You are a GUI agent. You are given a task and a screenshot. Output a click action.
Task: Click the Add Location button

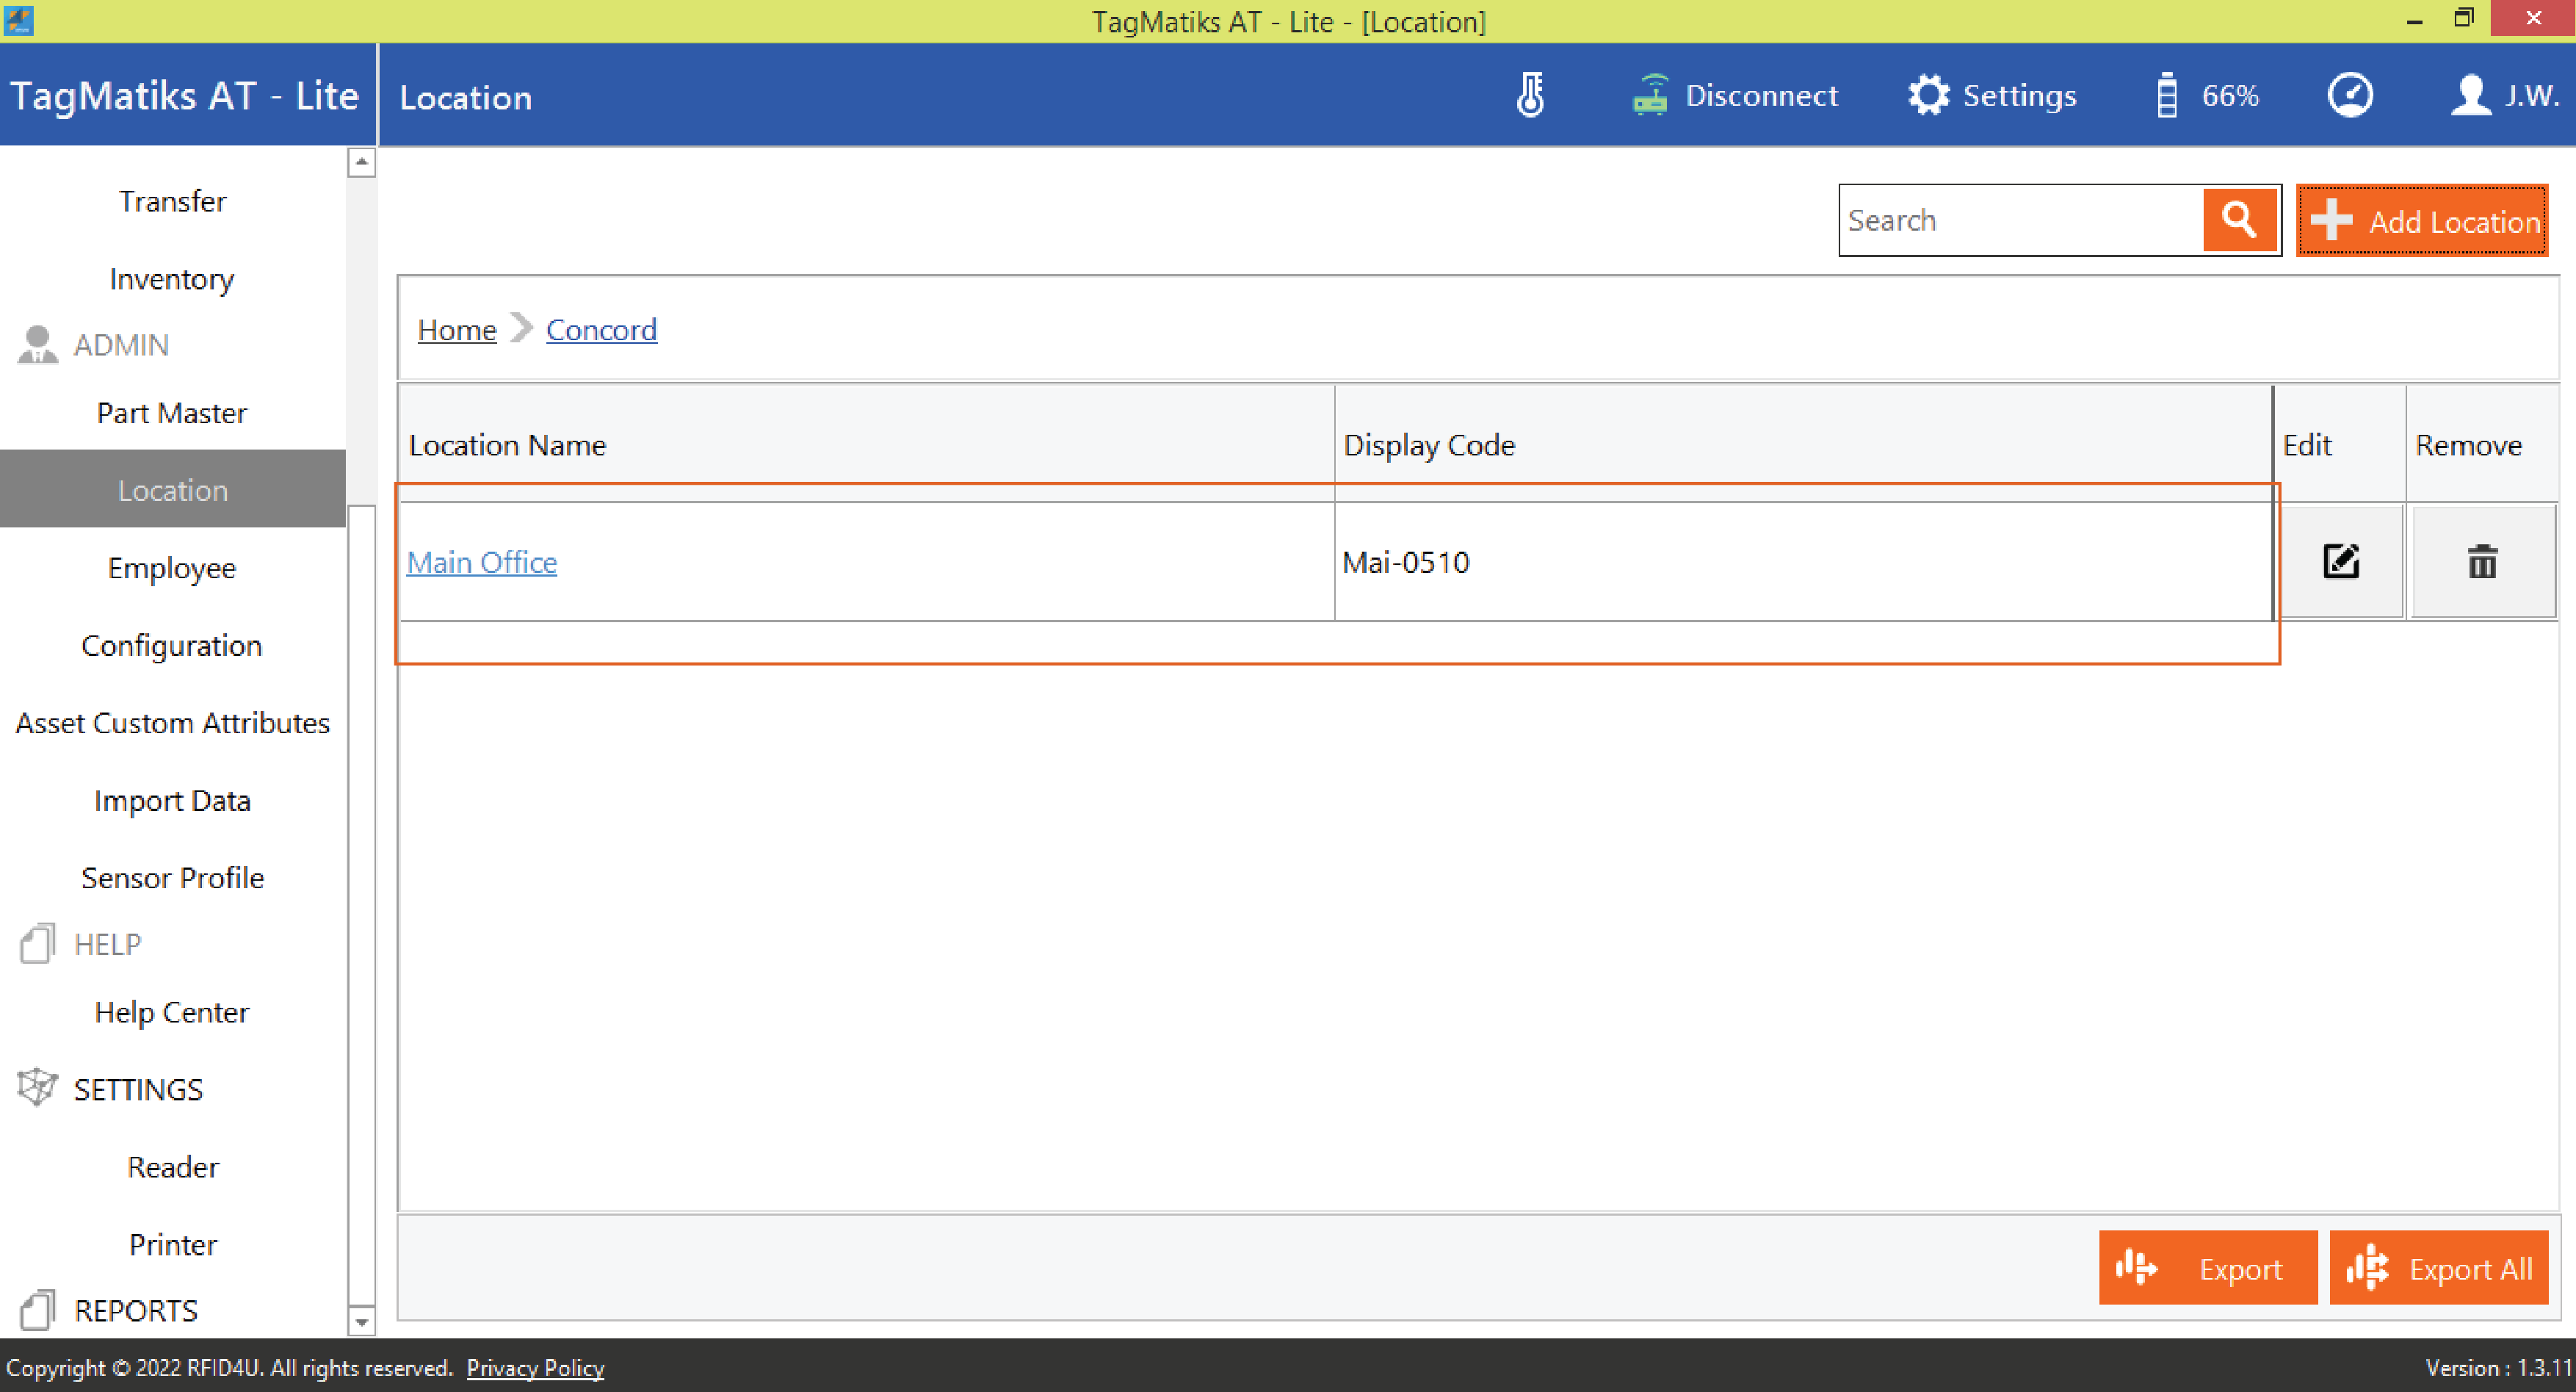(2422, 221)
